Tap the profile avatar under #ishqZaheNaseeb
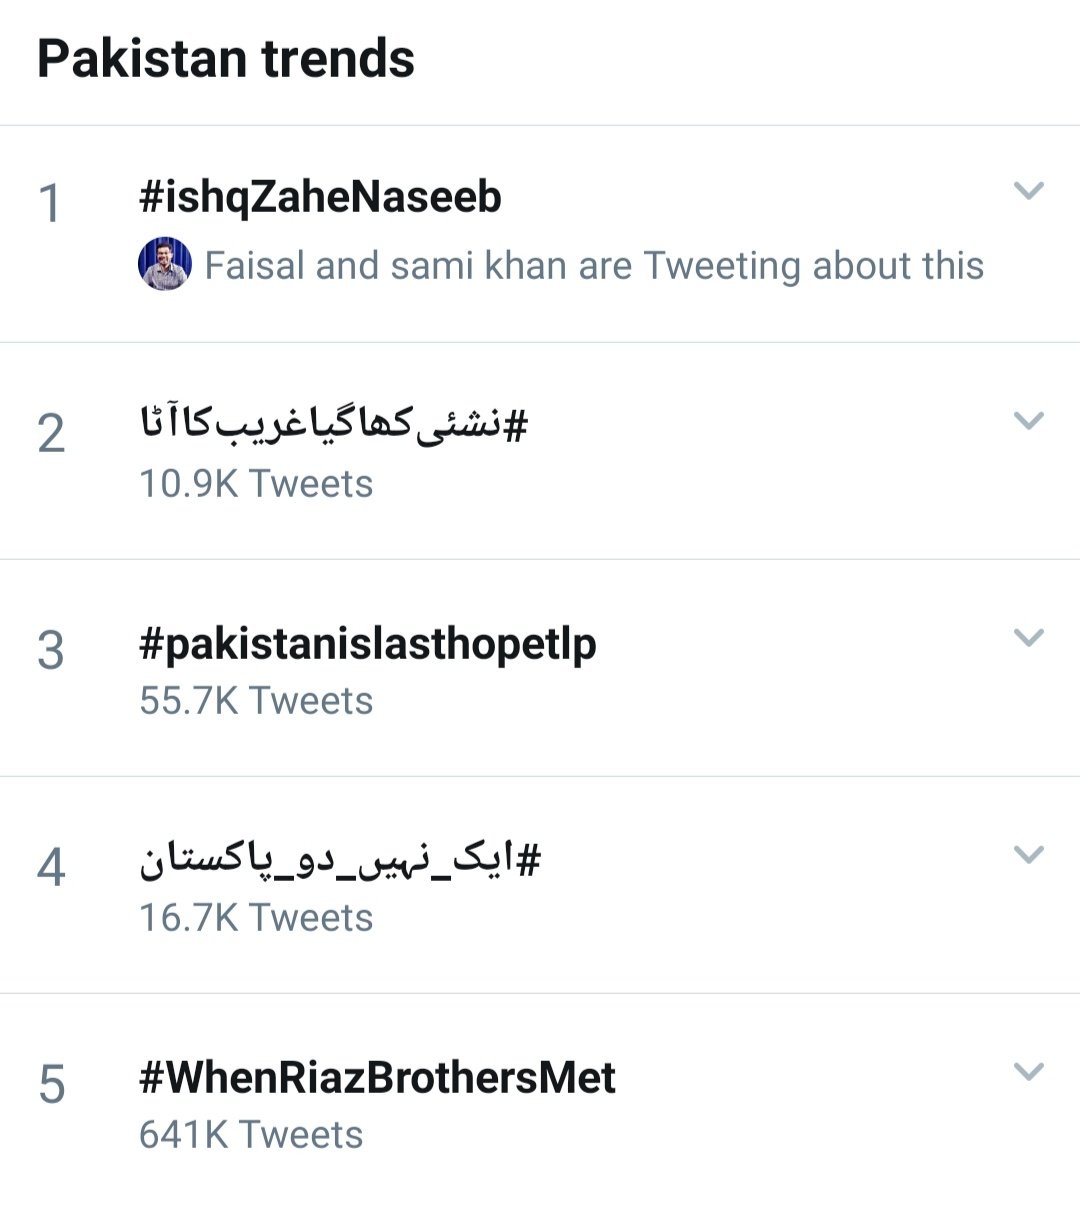The width and height of the screenshot is (1080, 1207). tap(165, 264)
